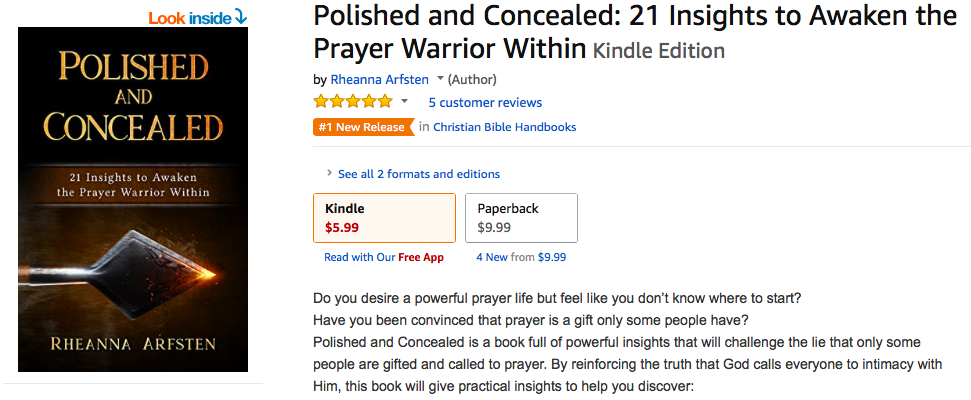This screenshot has height=400, width=971.
Task: Click Read with Our Free App link
Action: pyautogui.click(x=383, y=257)
